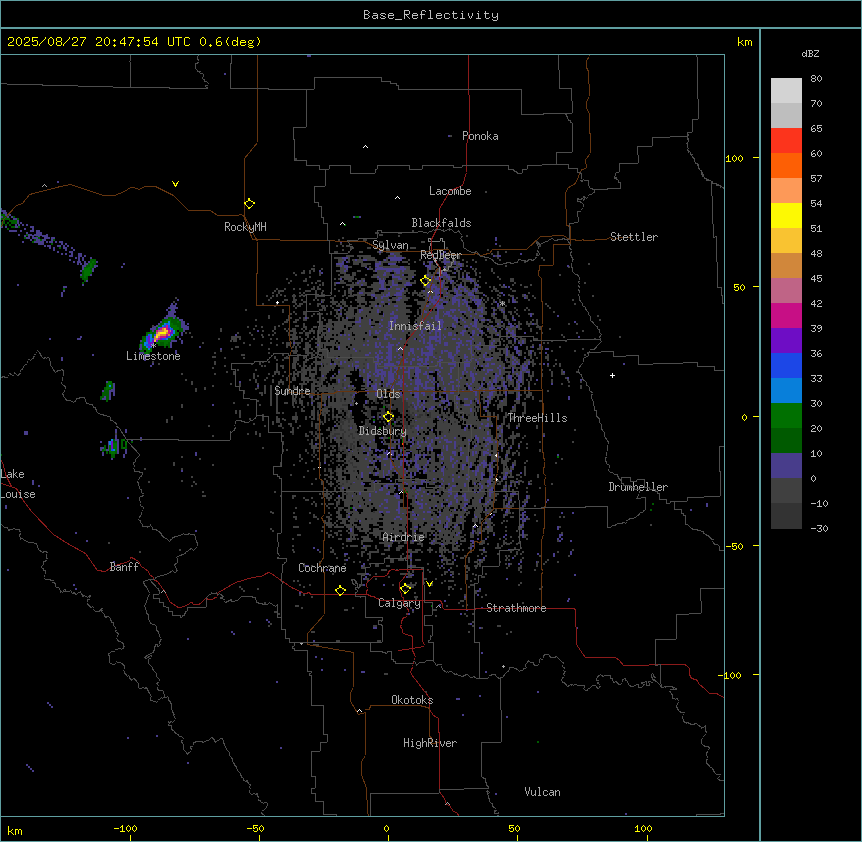Click the 80 value in the dBZ legend

(x=816, y=79)
